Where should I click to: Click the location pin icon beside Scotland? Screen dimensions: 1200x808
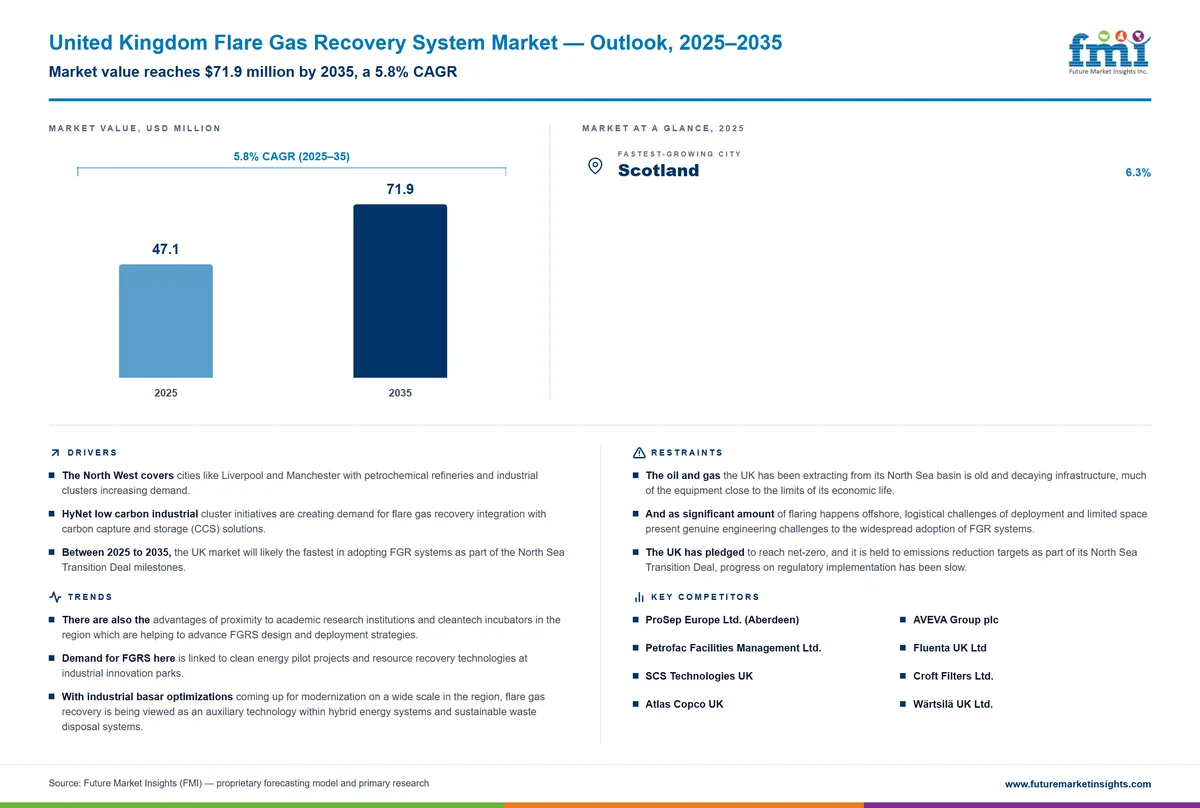click(595, 167)
